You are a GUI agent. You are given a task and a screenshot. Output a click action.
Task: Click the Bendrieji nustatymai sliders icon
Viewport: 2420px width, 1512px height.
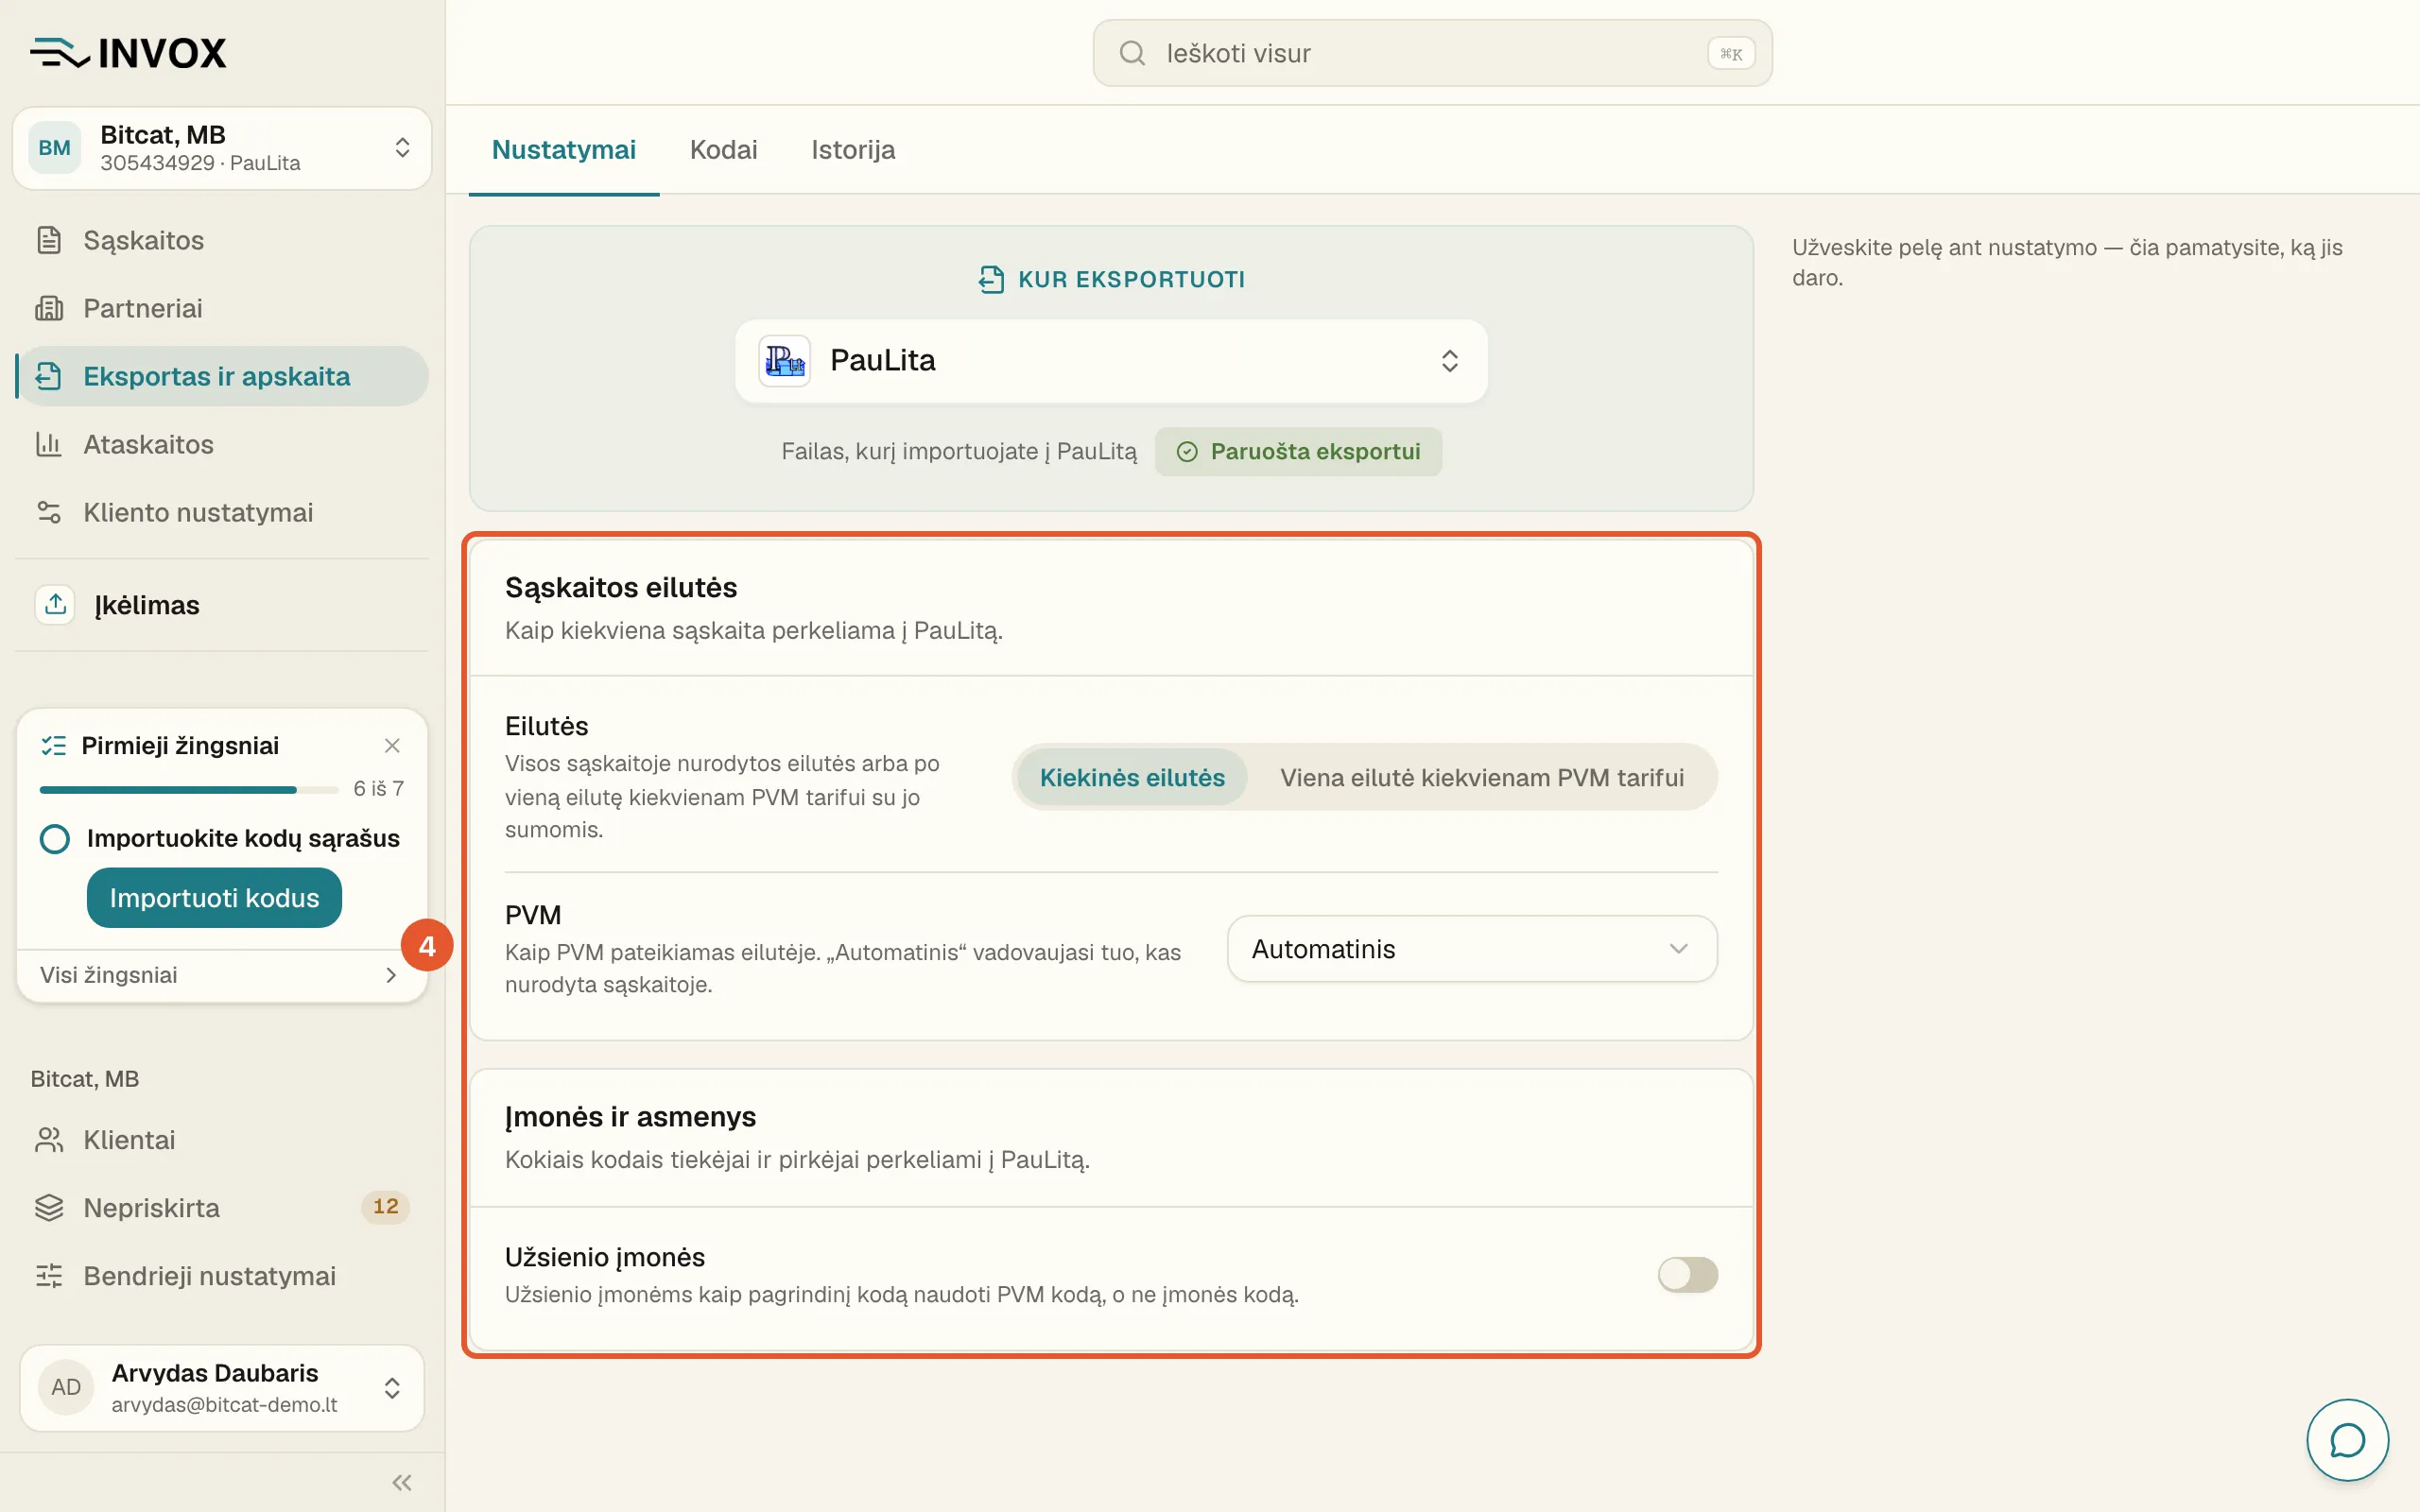tap(49, 1275)
